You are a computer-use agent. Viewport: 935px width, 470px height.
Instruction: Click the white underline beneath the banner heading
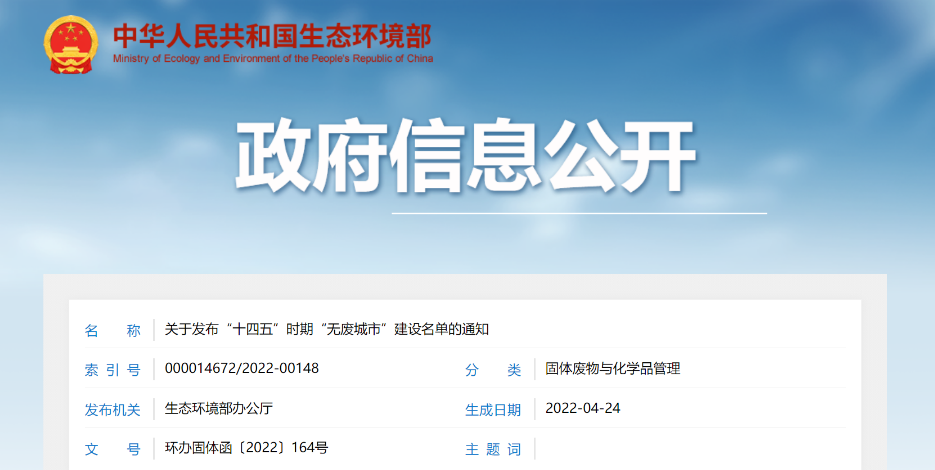[x=578, y=213]
